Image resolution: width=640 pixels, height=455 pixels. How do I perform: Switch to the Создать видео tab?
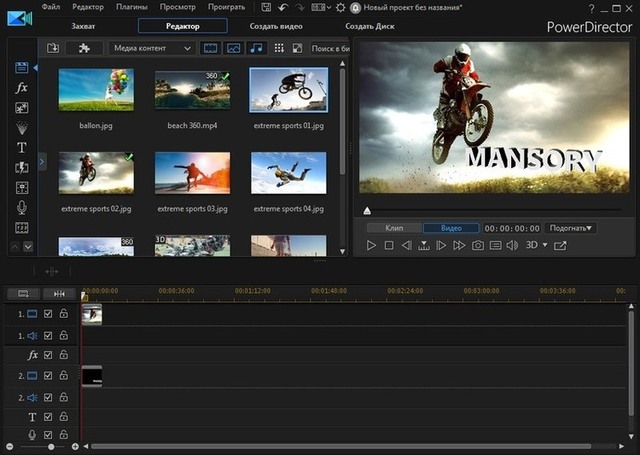[277, 26]
